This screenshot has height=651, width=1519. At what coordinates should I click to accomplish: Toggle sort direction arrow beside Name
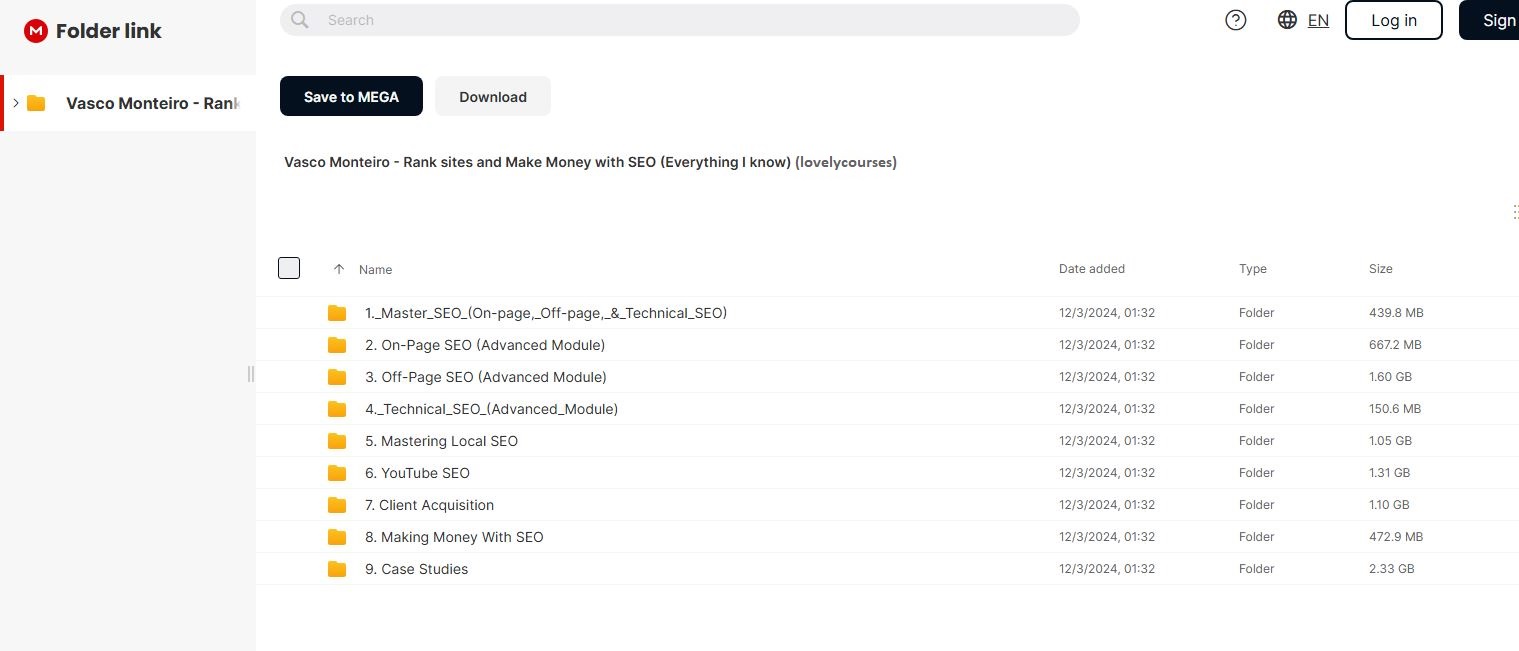click(339, 269)
